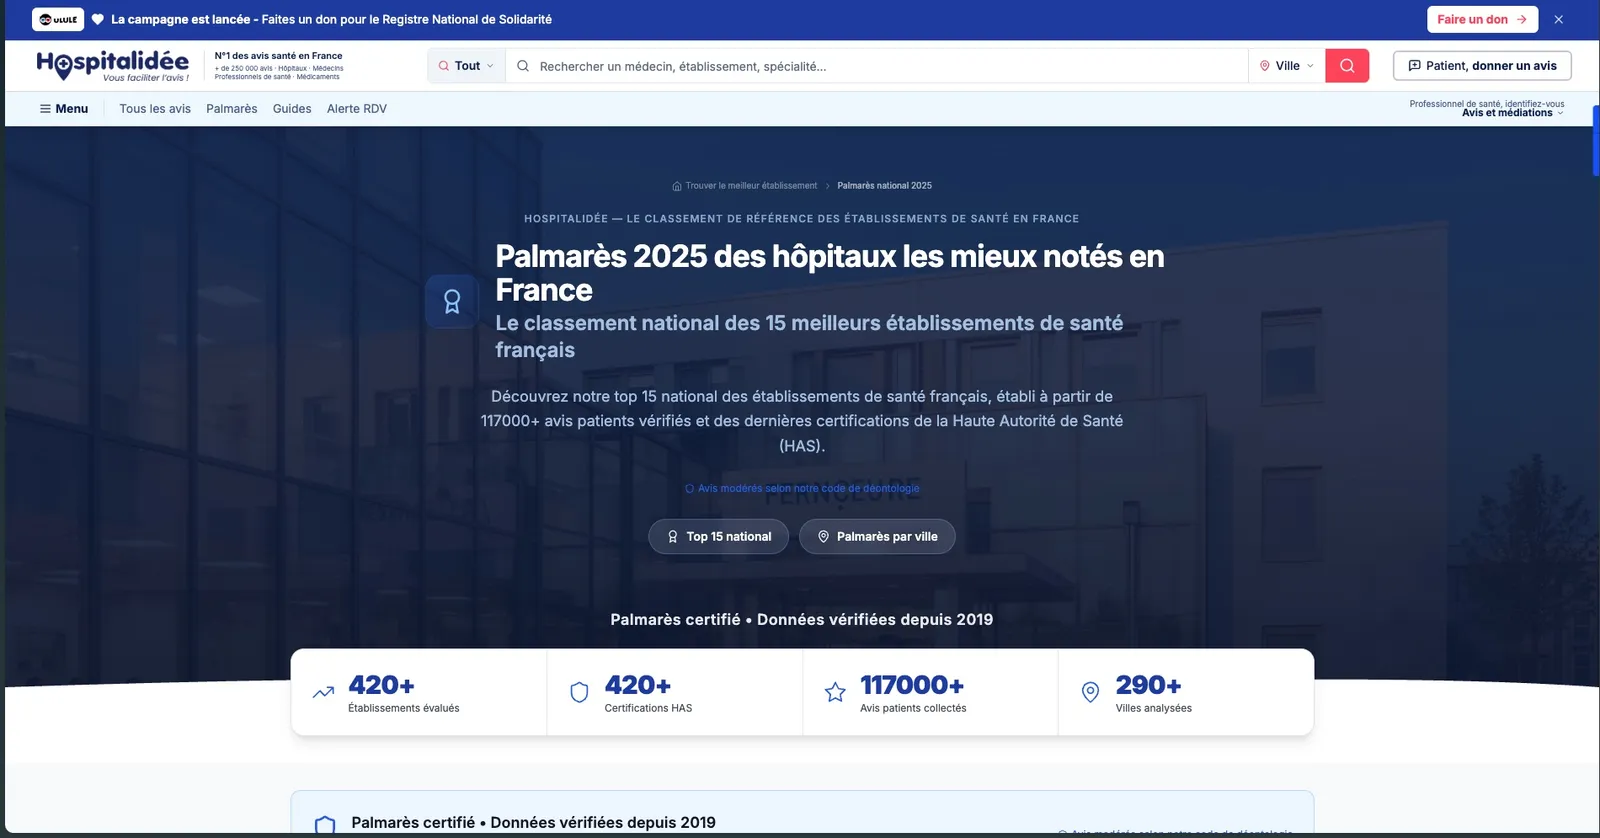Follow 'Trouver le meilleur établissement' breadcrumb link
Viewport: 1600px width, 838px height.
(x=751, y=186)
